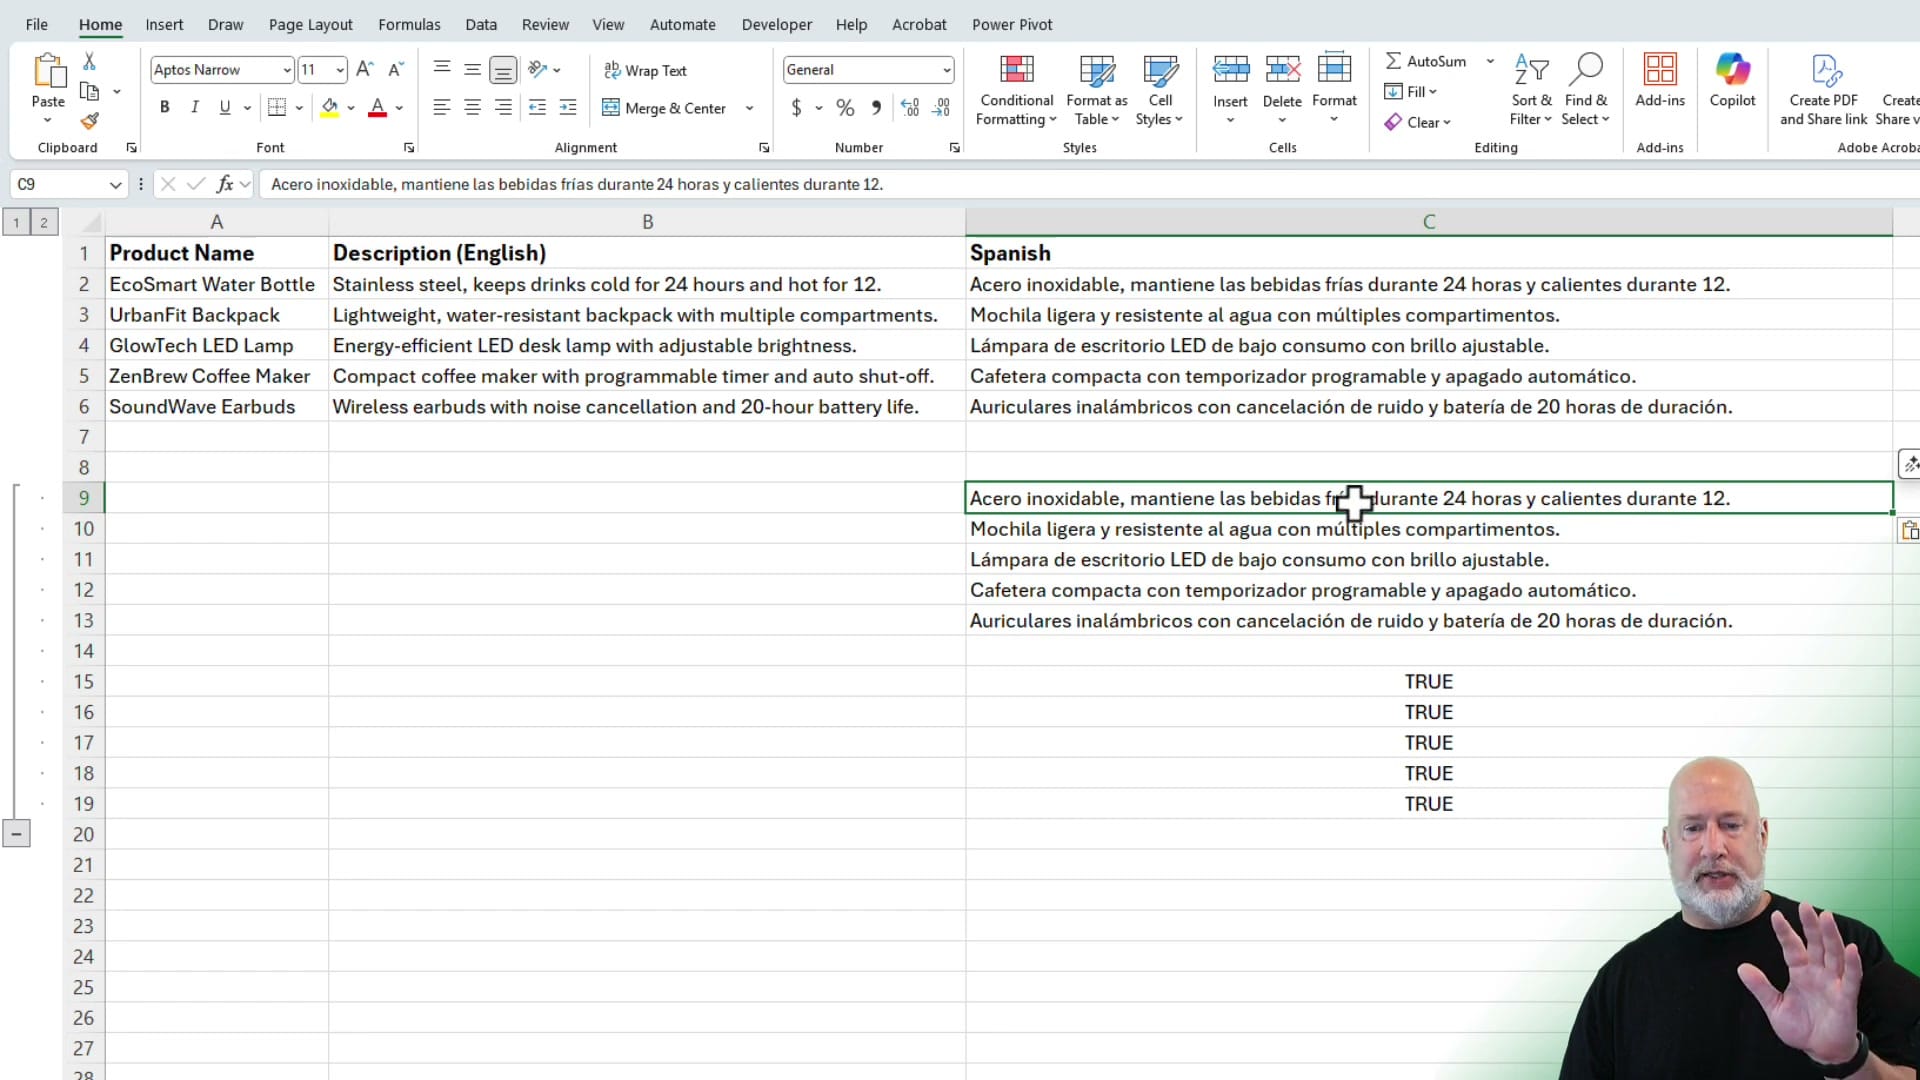Open Conditional Formatting options
The width and height of the screenshot is (1920, 1080).
[x=1016, y=90]
